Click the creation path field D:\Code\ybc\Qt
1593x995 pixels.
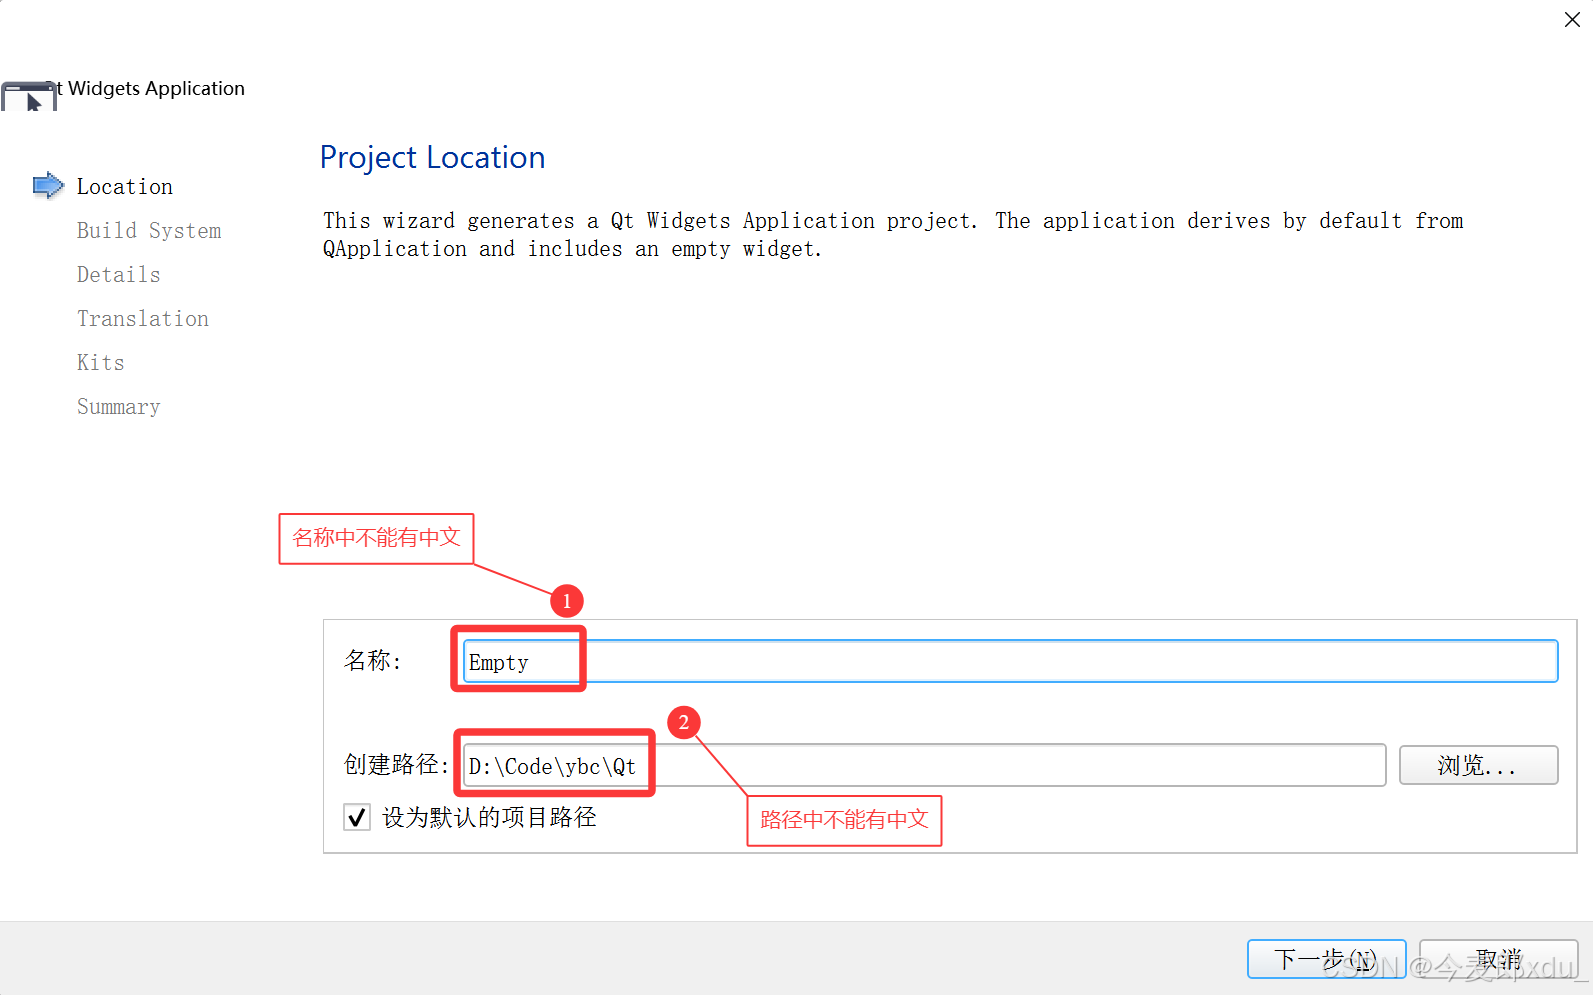point(924,765)
